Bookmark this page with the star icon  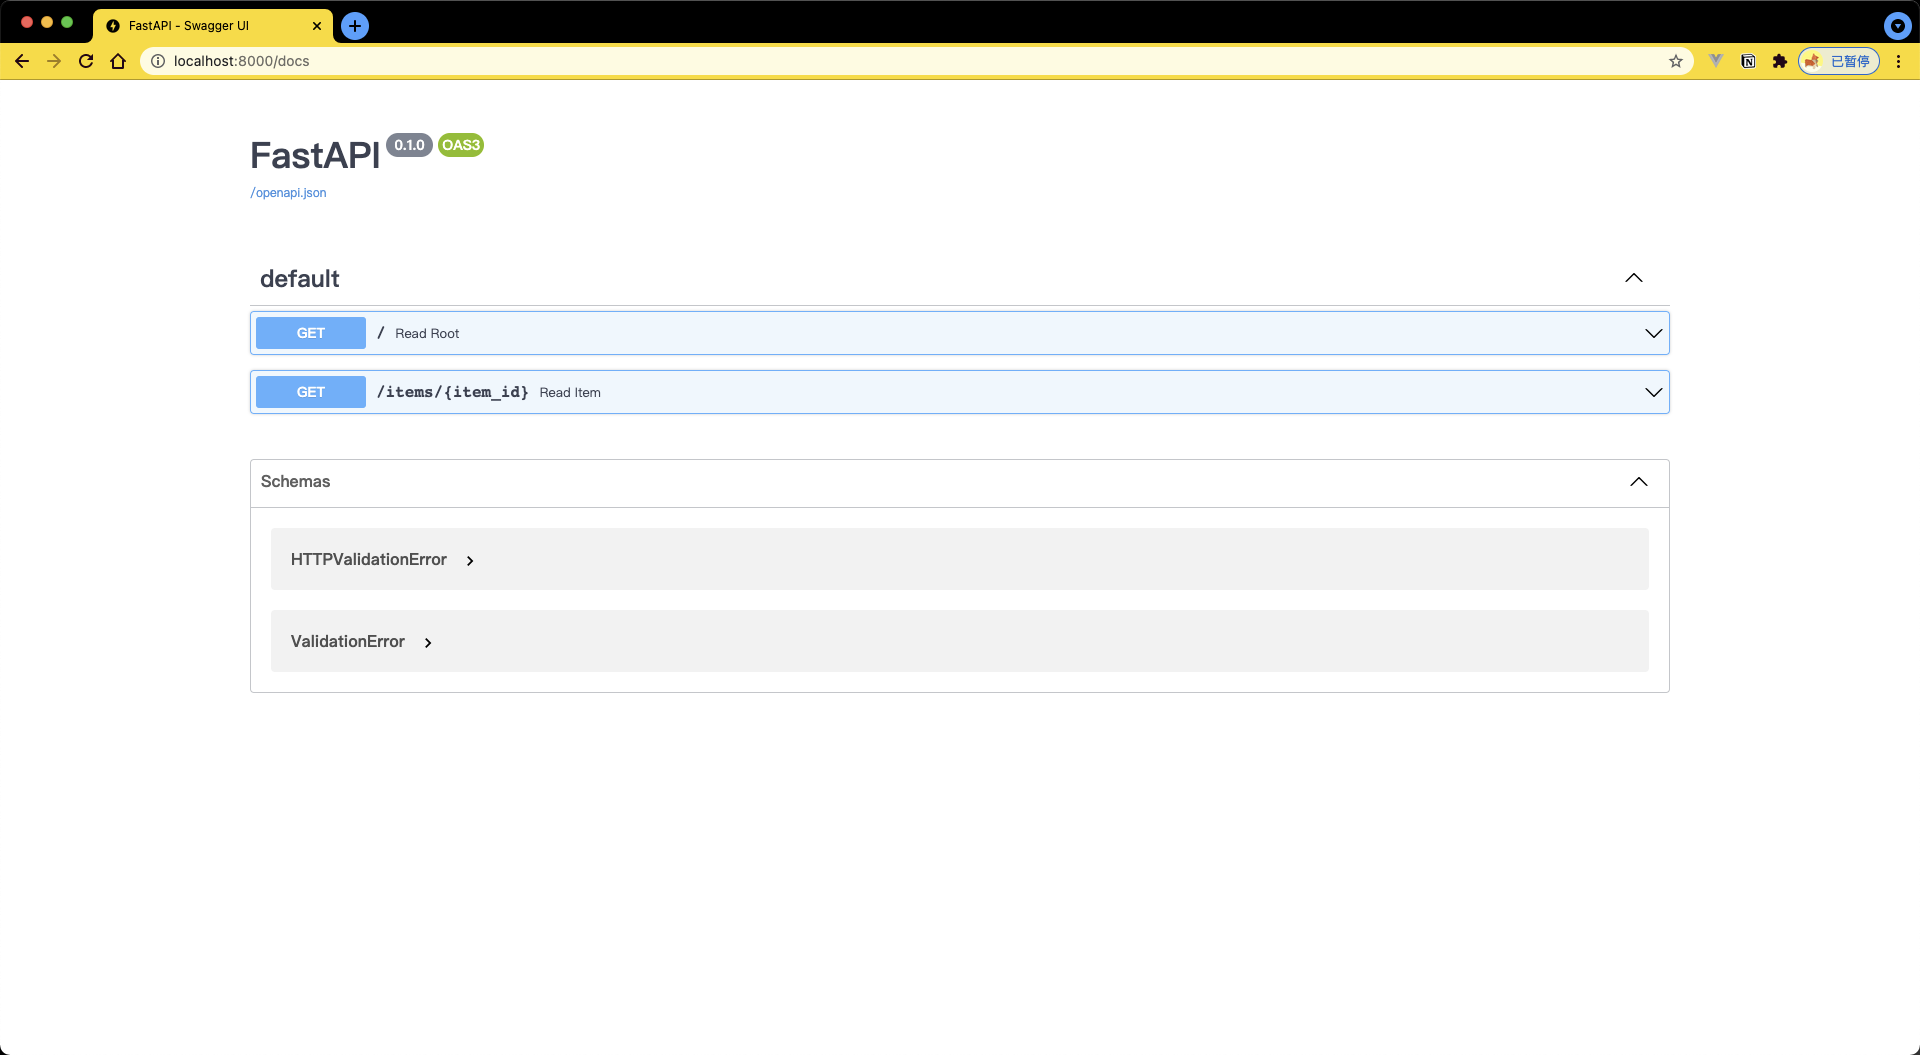[1676, 61]
